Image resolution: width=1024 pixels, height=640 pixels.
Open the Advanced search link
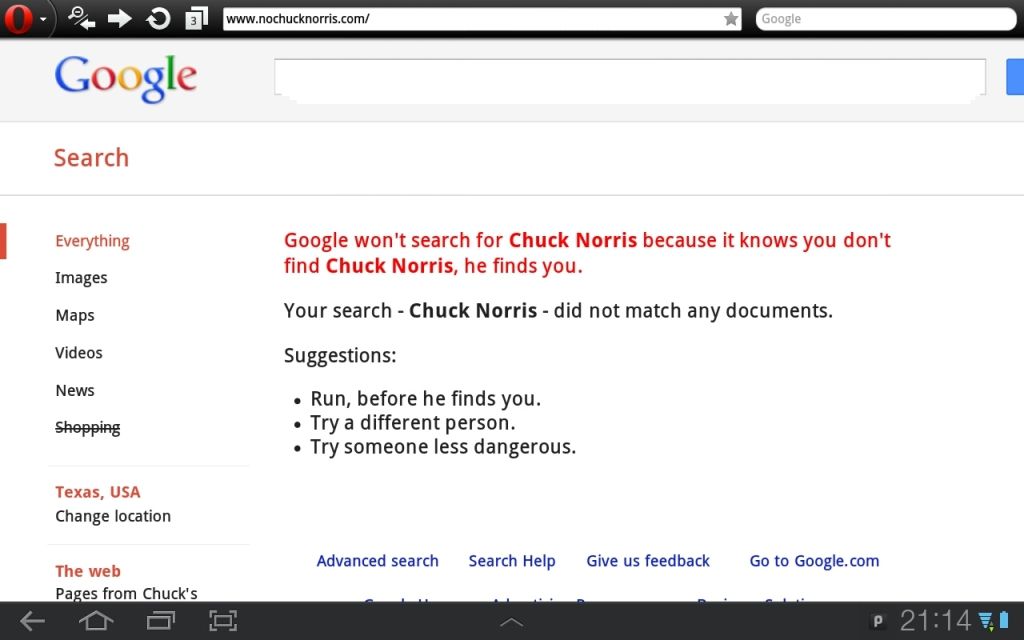[x=377, y=561]
